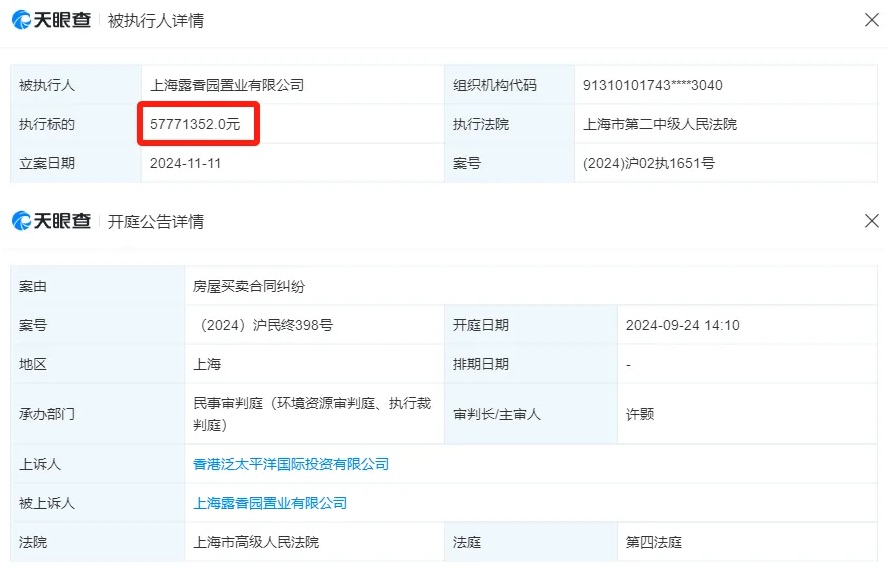891x571 pixels.
Task: Click the 被执行人详情 panel title
Action: (x=156, y=21)
